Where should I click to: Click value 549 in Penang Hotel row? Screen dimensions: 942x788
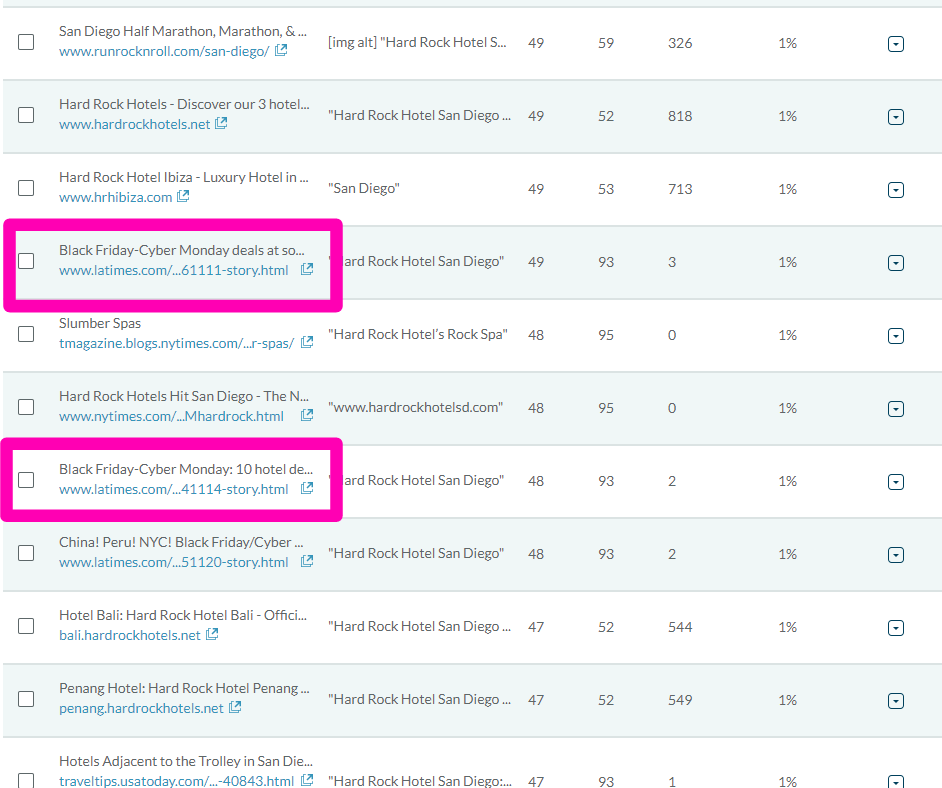pyautogui.click(x=679, y=700)
